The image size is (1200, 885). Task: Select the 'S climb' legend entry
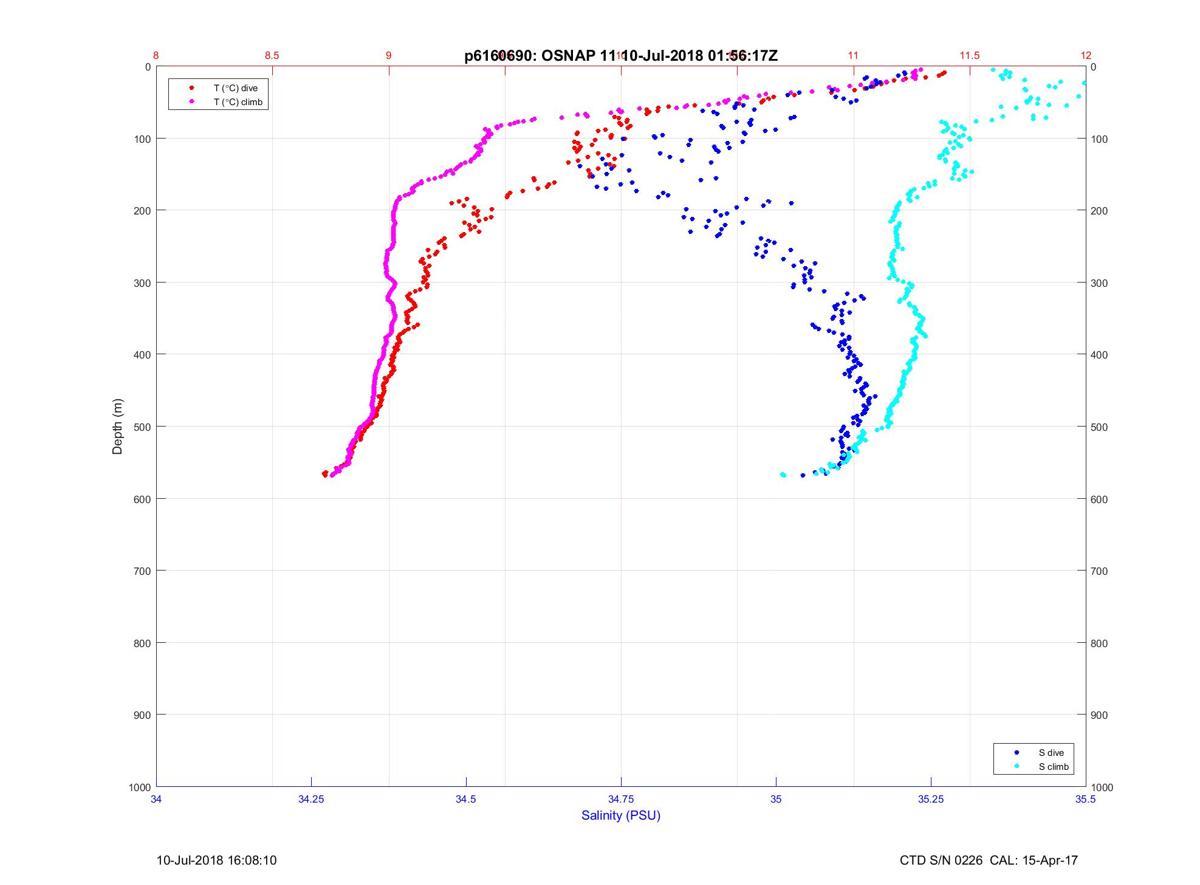click(1054, 766)
